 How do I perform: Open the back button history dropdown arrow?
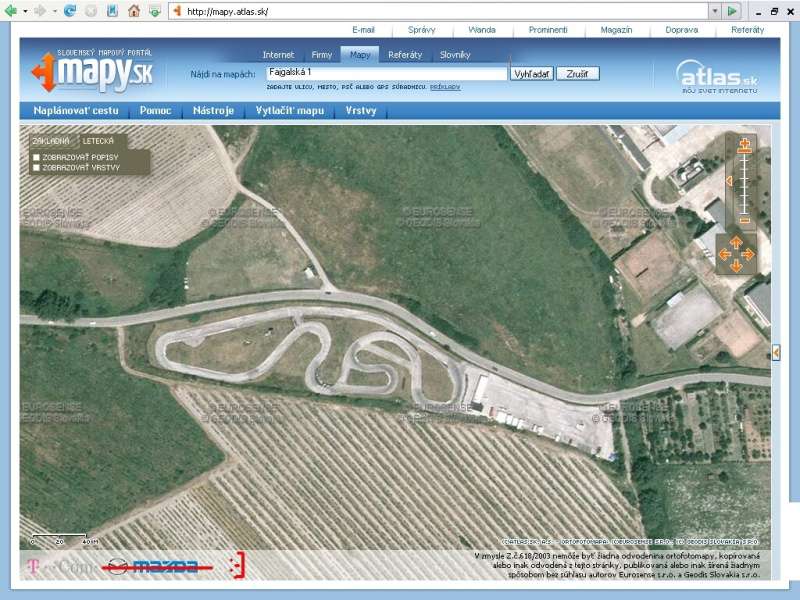pyautogui.click(x=25, y=11)
